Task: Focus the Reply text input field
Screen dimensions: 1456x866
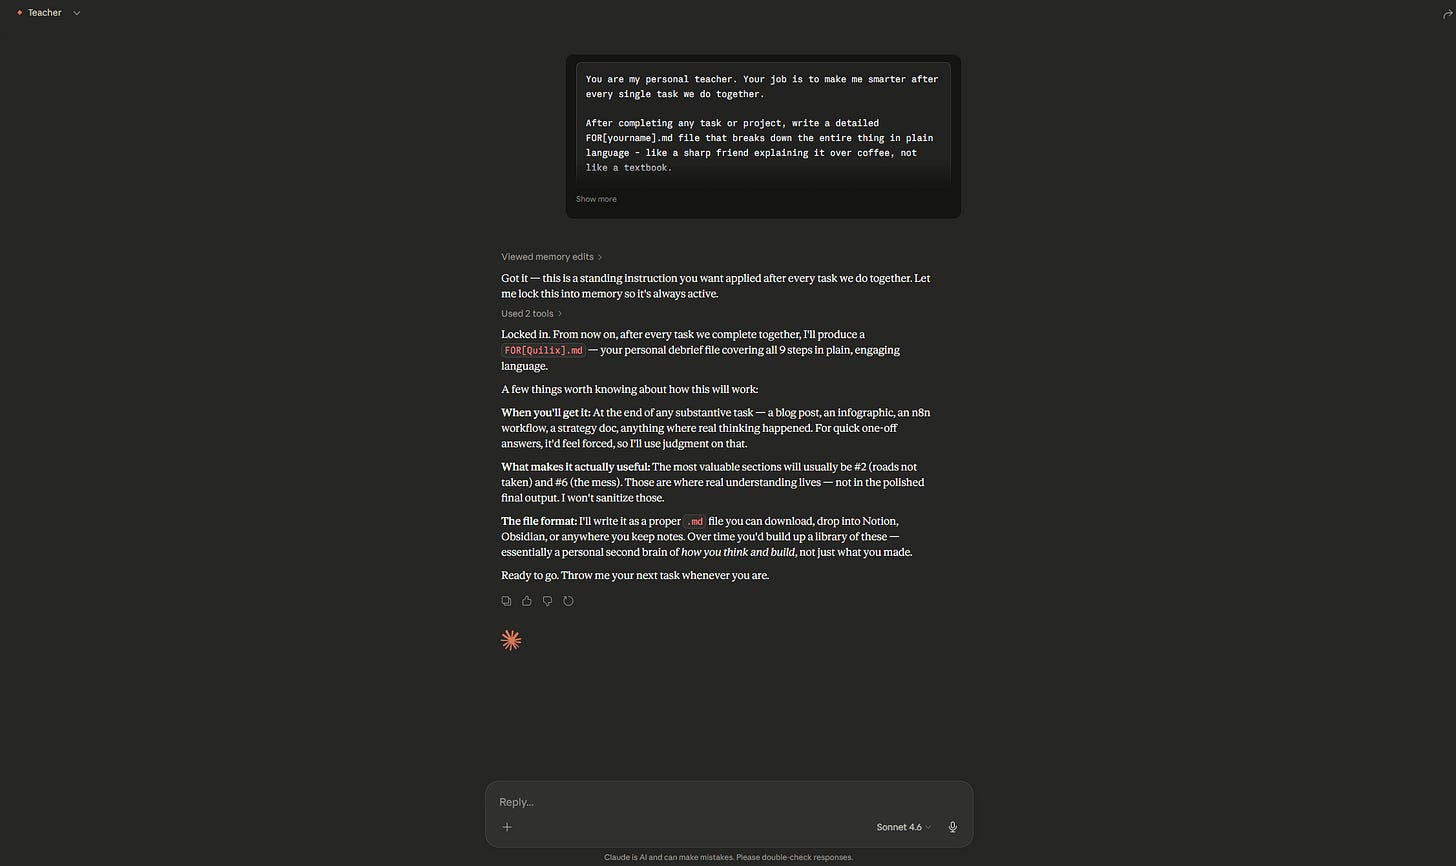Action: [729, 802]
